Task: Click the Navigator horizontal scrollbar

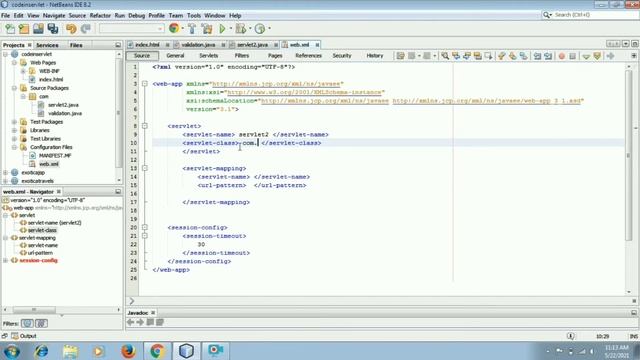Action: click(x=34, y=310)
